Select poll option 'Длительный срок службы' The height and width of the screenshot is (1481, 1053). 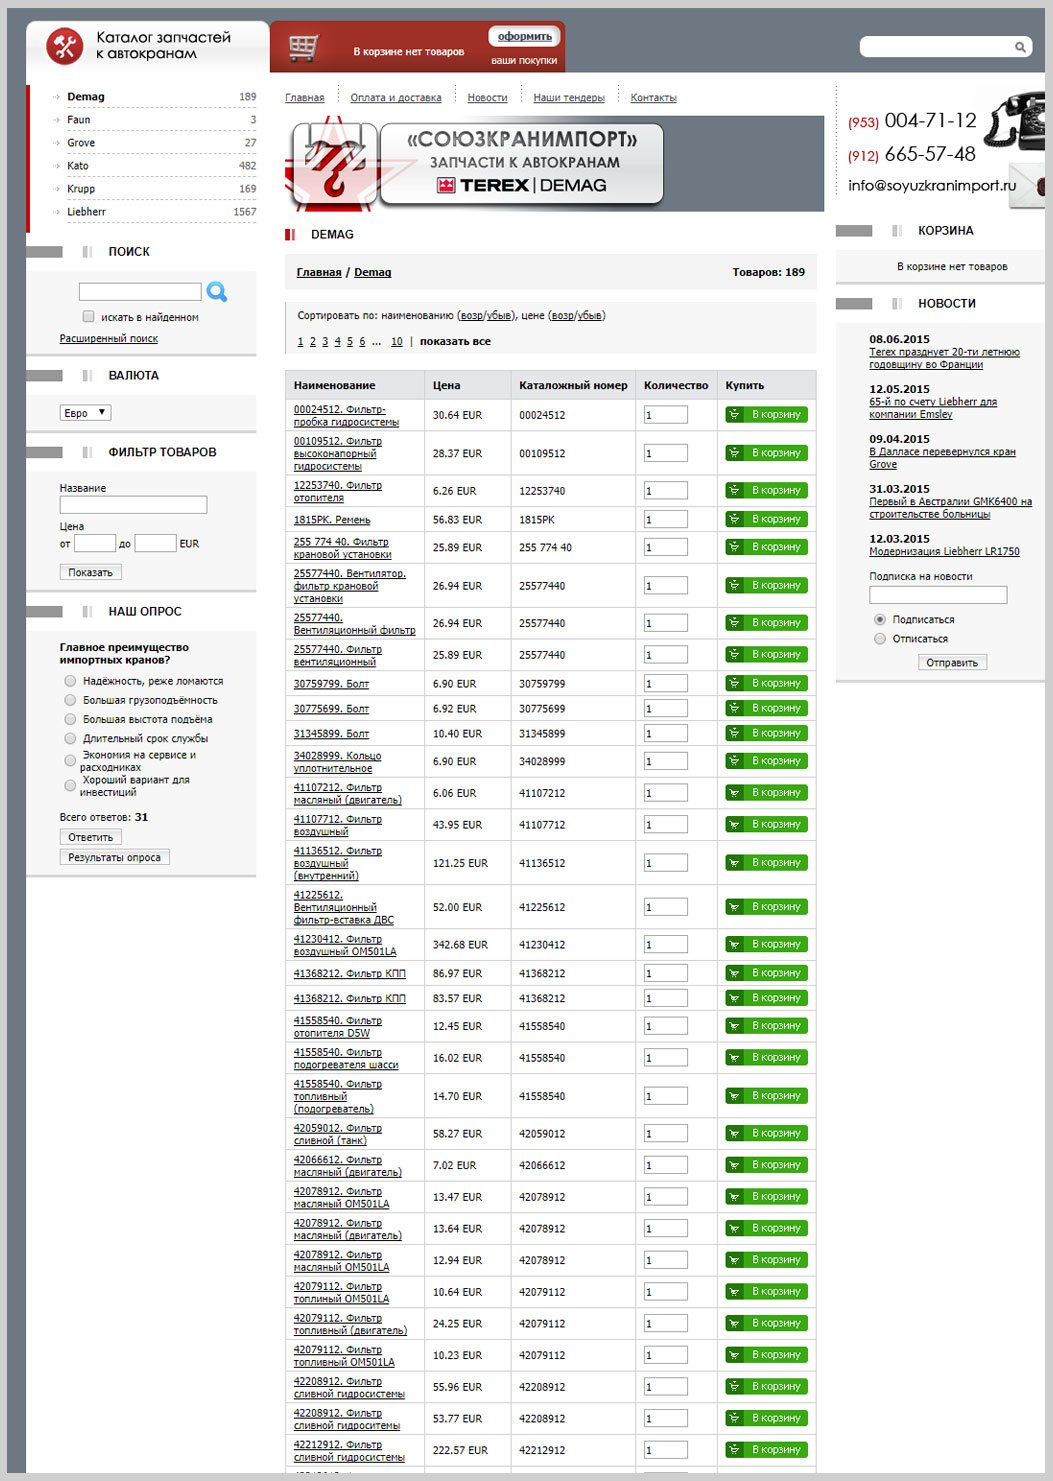70,738
